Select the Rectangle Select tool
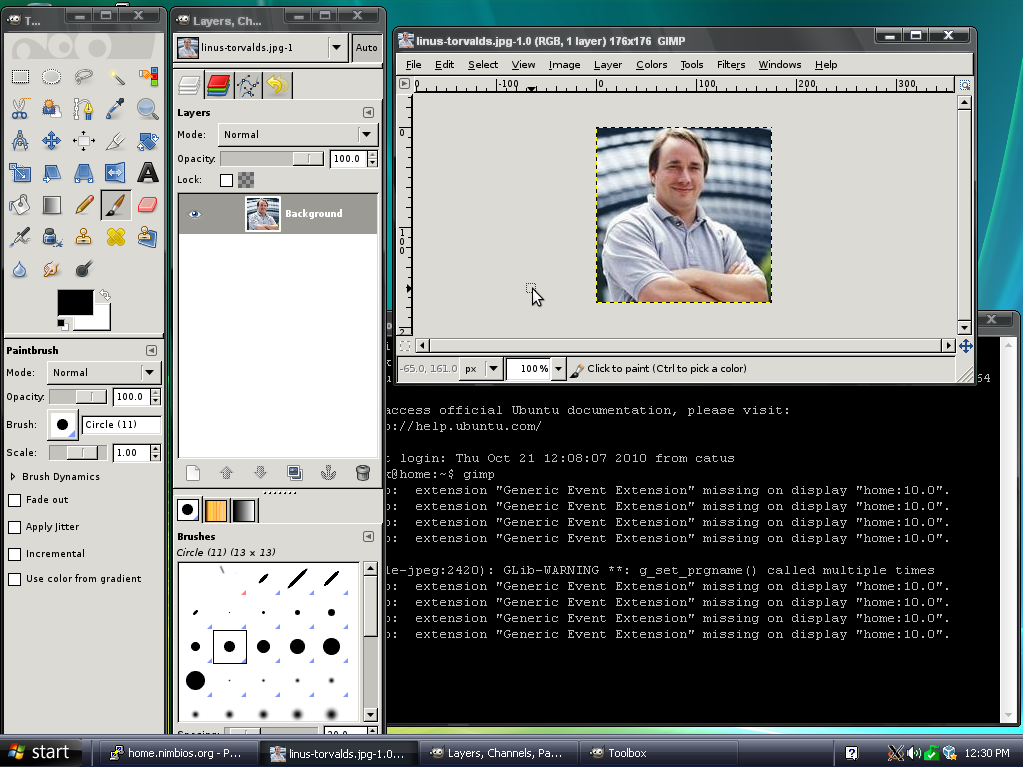Image resolution: width=1023 pixels, height=767 pixels. point(20,77)
